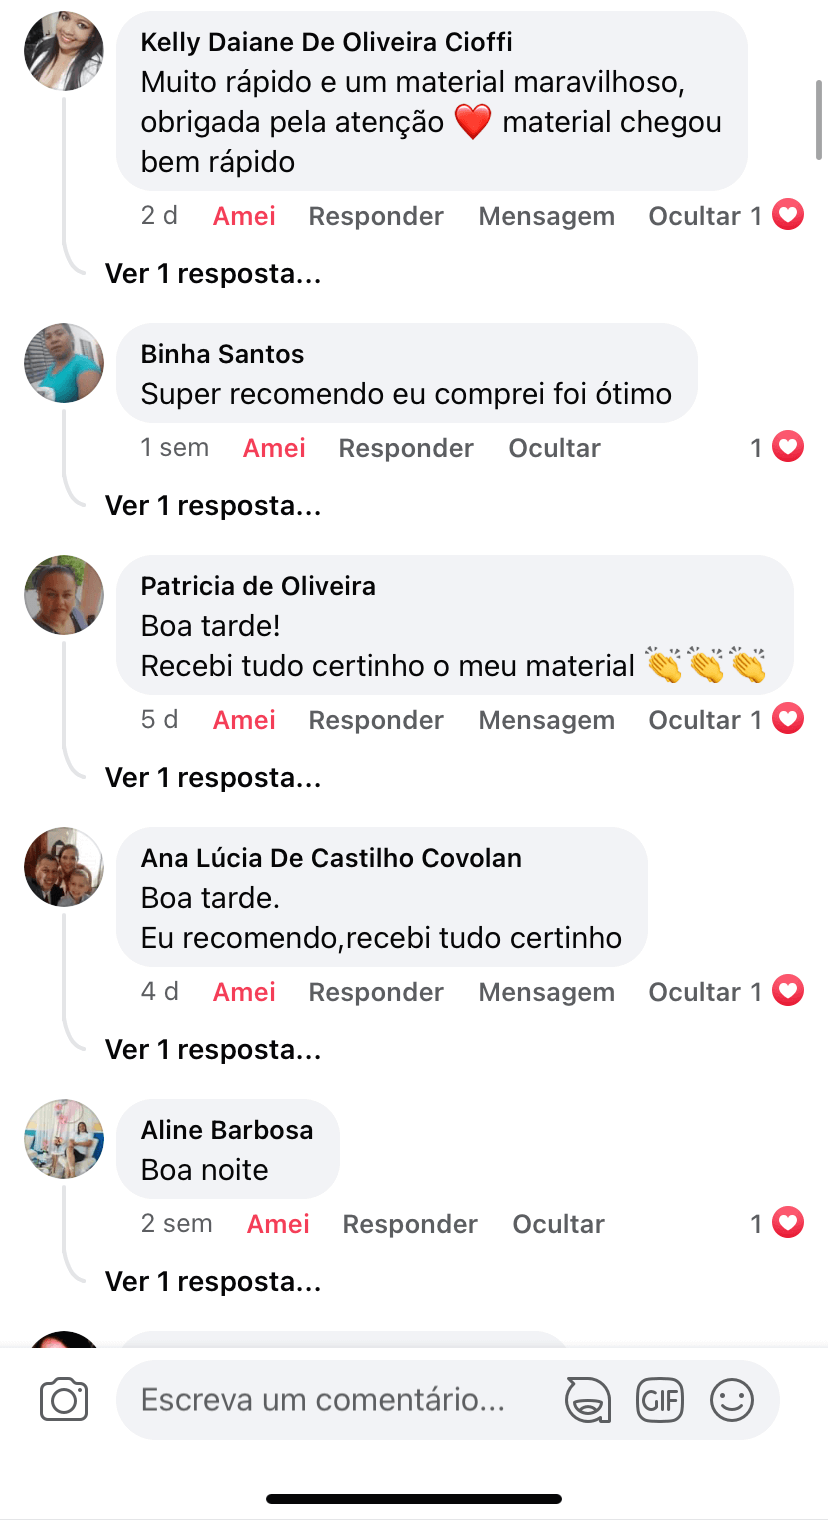The height and width of the screenshot is (1520, 828).
Task: Open the sticker picker in comment box
Action: pos(588,1399)
